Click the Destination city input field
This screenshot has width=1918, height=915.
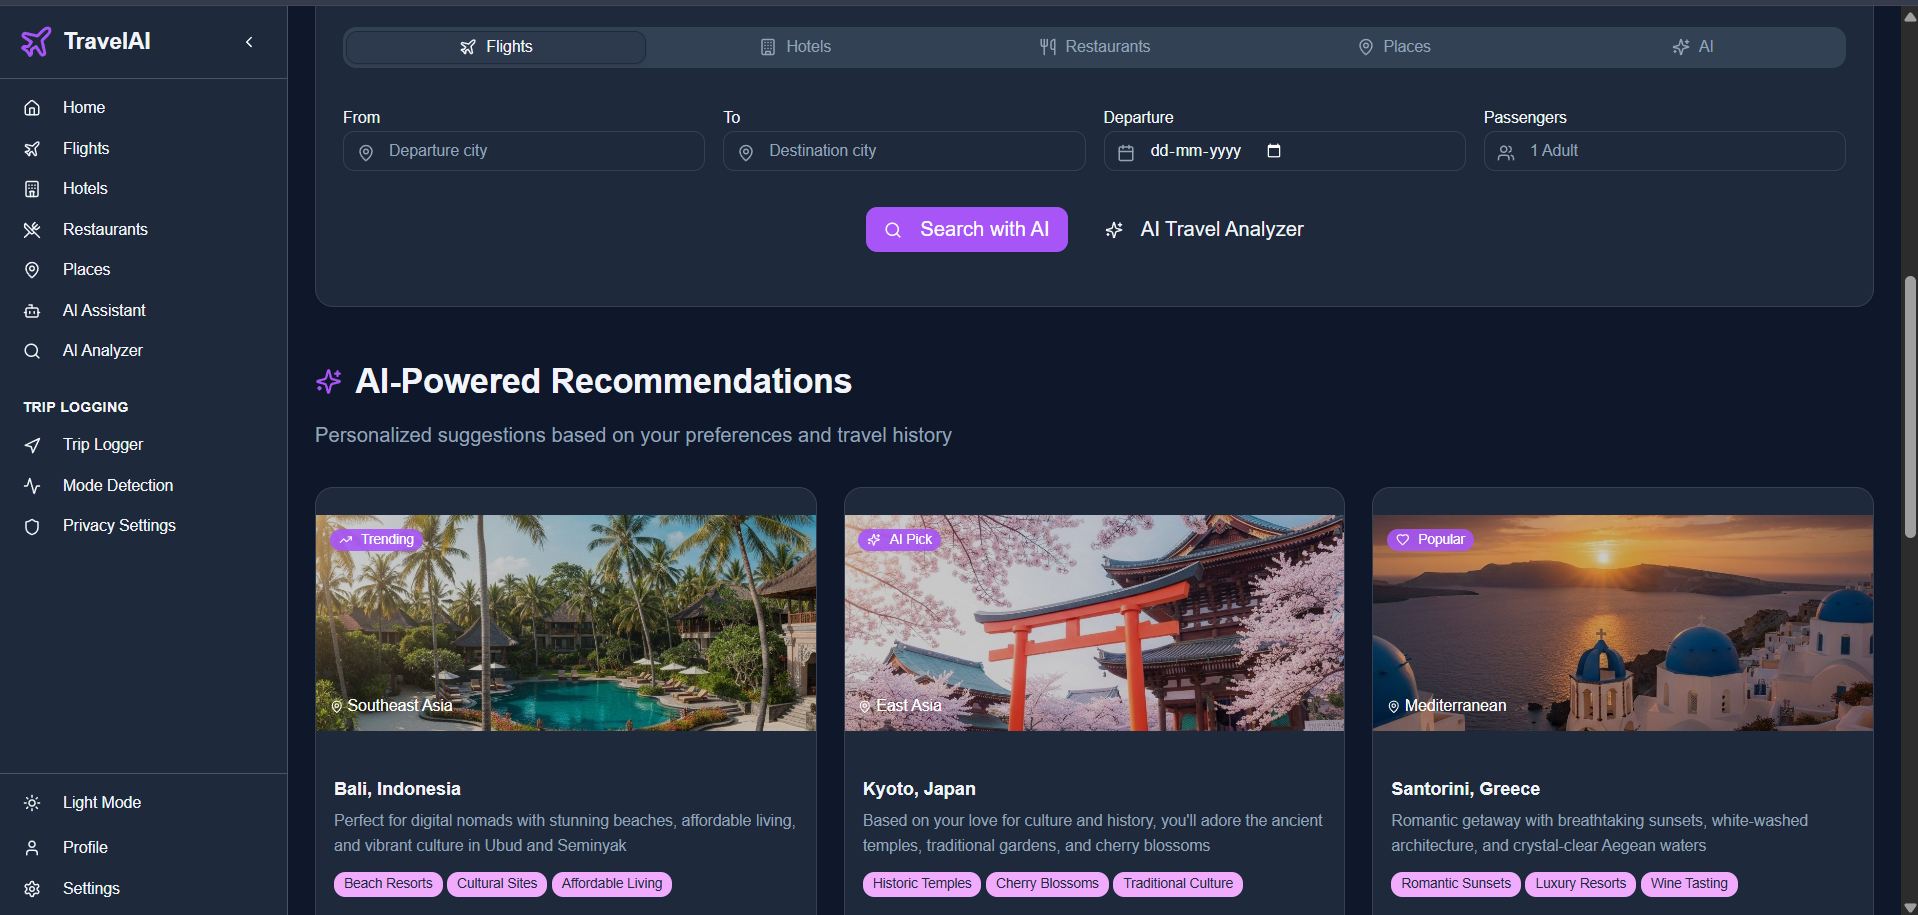904,151
